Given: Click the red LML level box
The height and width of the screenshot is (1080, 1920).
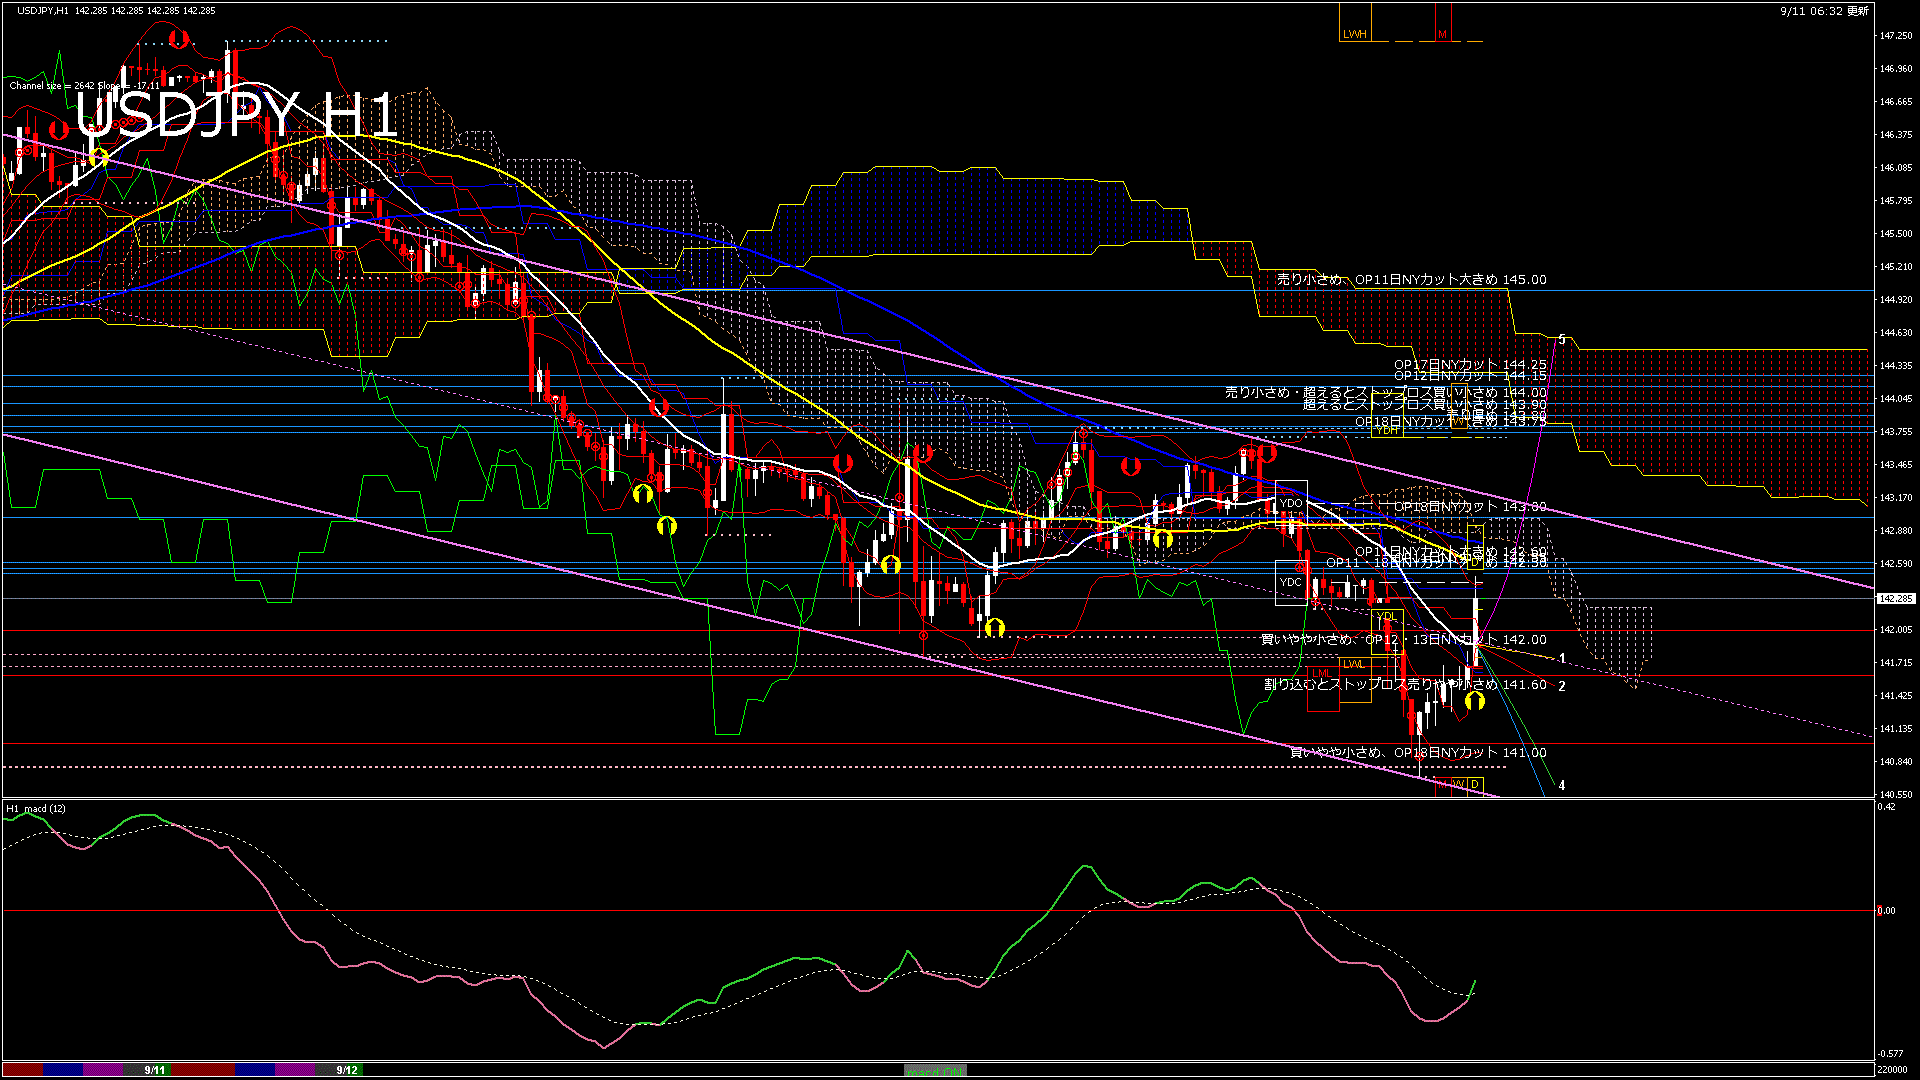Looking at the screenshot, I should [x=1322, y=673].
